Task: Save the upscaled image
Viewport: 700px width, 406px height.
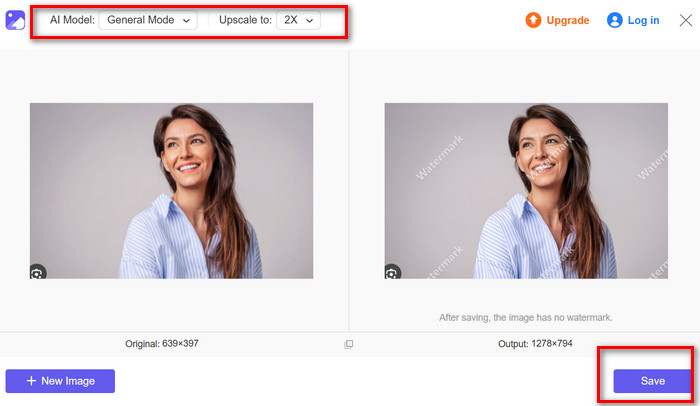Action: tap(652, 381)
